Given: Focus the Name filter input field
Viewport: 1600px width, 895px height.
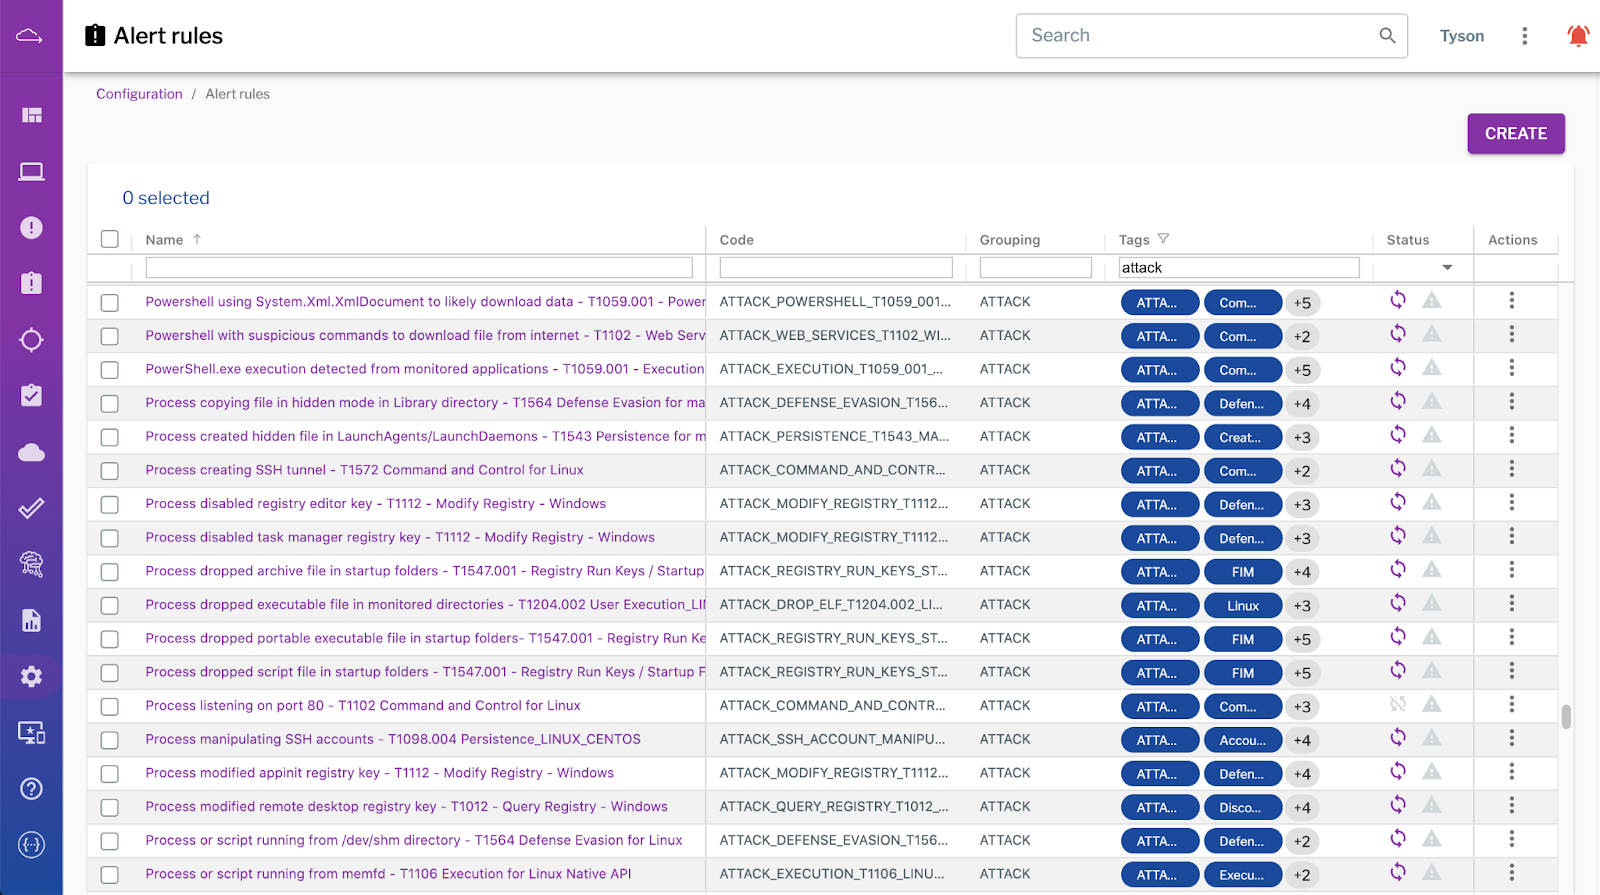Looking at the screenshot, I should [419, 268].
